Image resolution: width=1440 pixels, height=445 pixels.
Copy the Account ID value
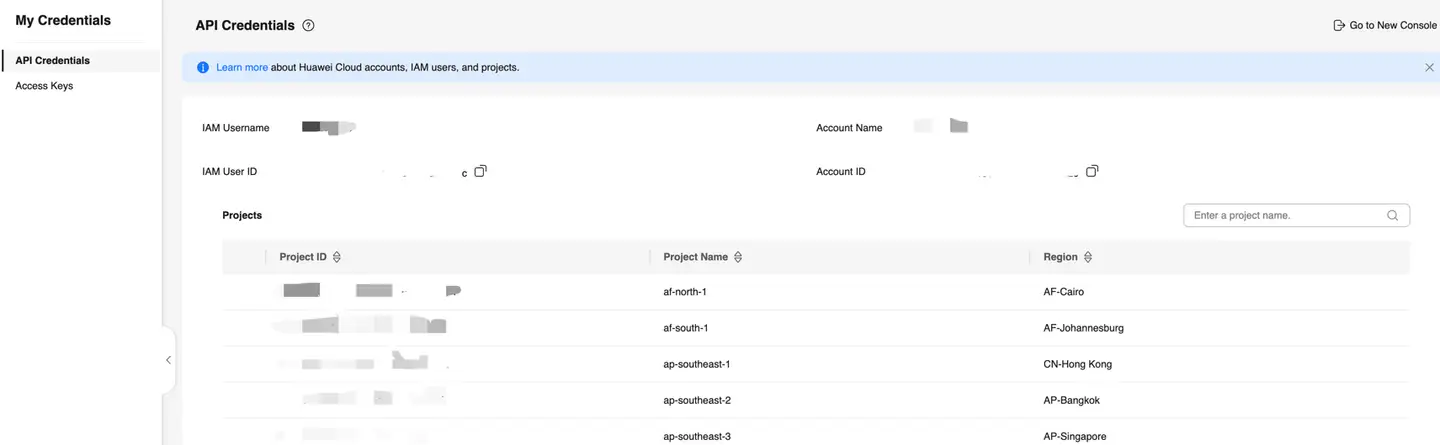click(x=1092, y=171)
